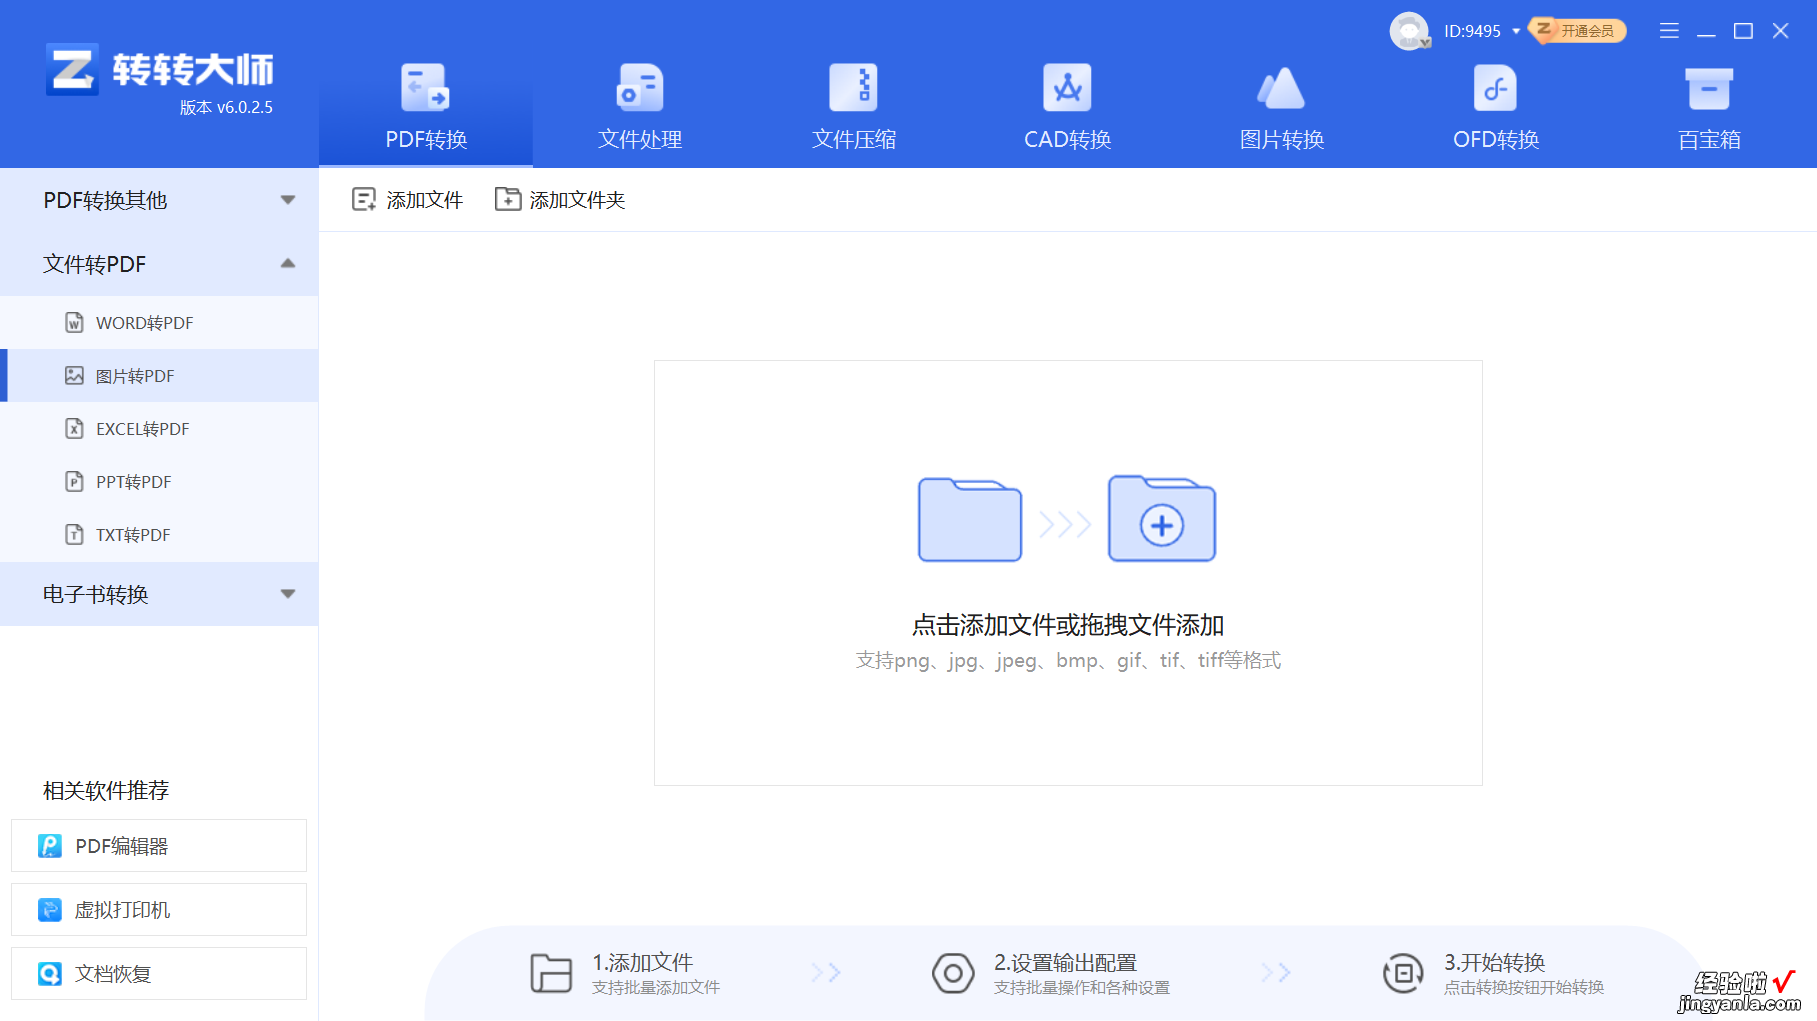Click the 添加文件夹 folder icon

pyautogui.click(x=508, y=199)
